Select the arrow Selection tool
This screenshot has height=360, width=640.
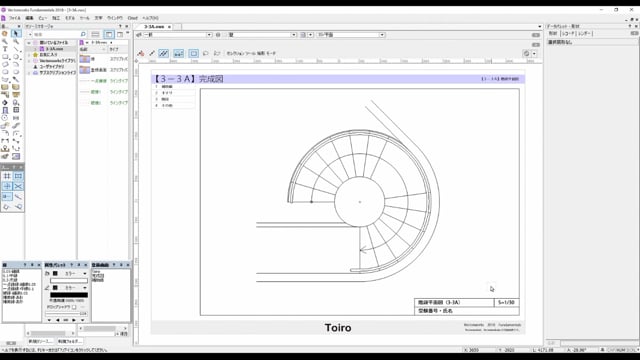point(16,33)
